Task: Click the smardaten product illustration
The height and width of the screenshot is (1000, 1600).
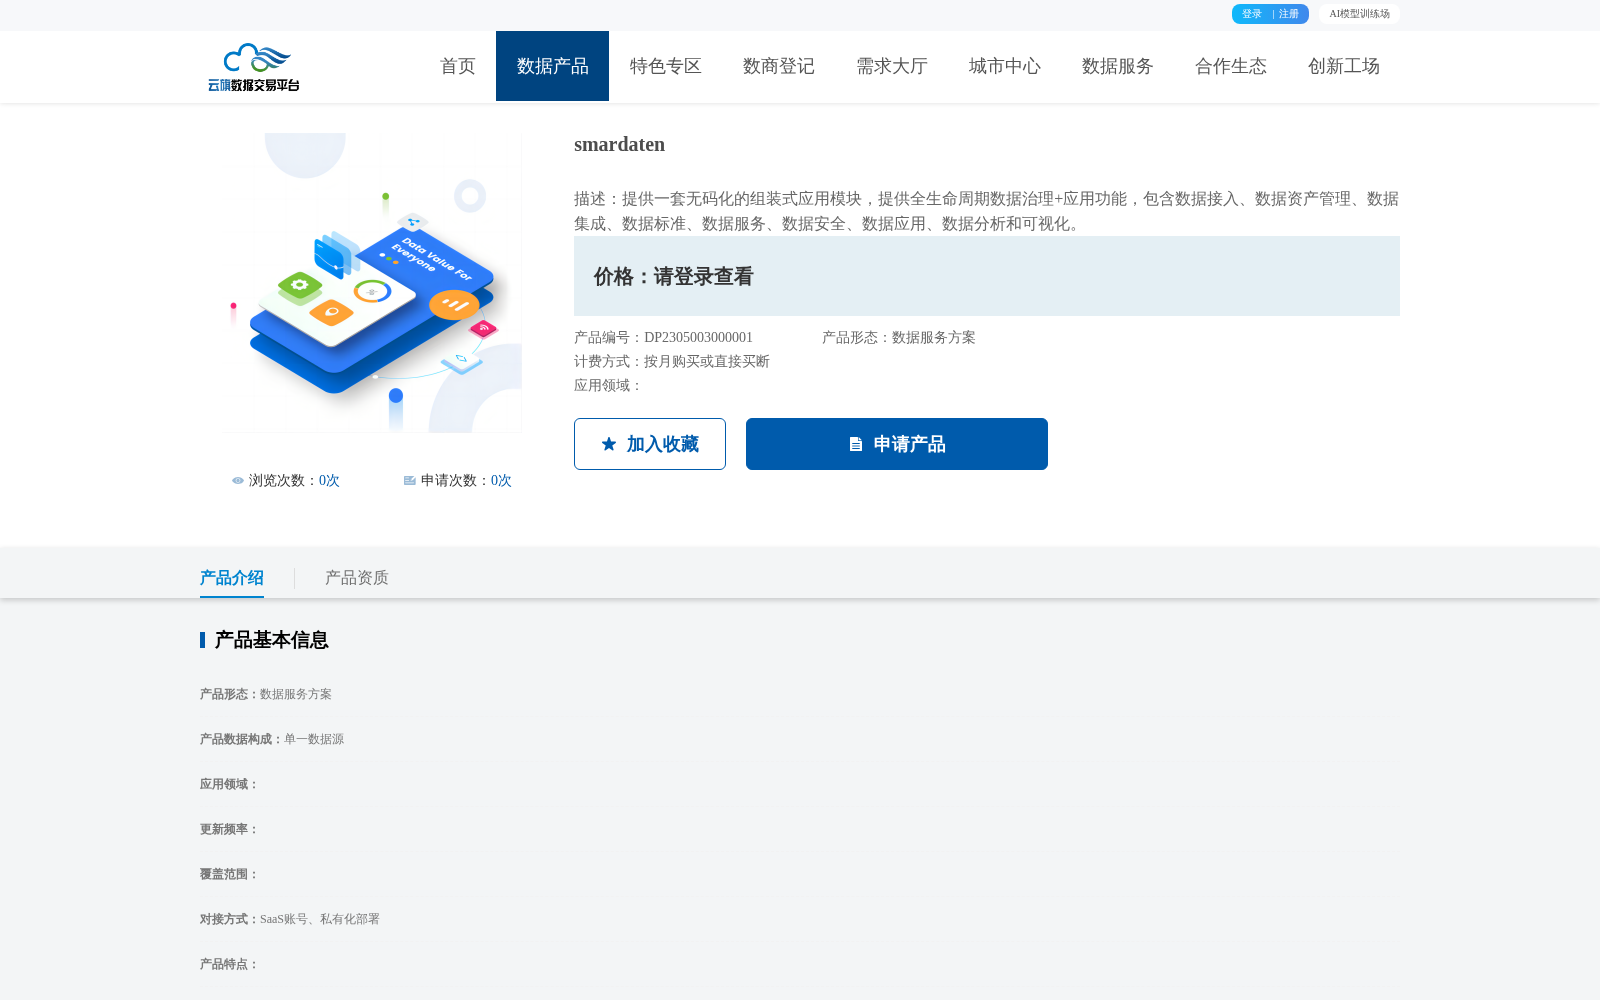Action: click(x=372, y=283)
